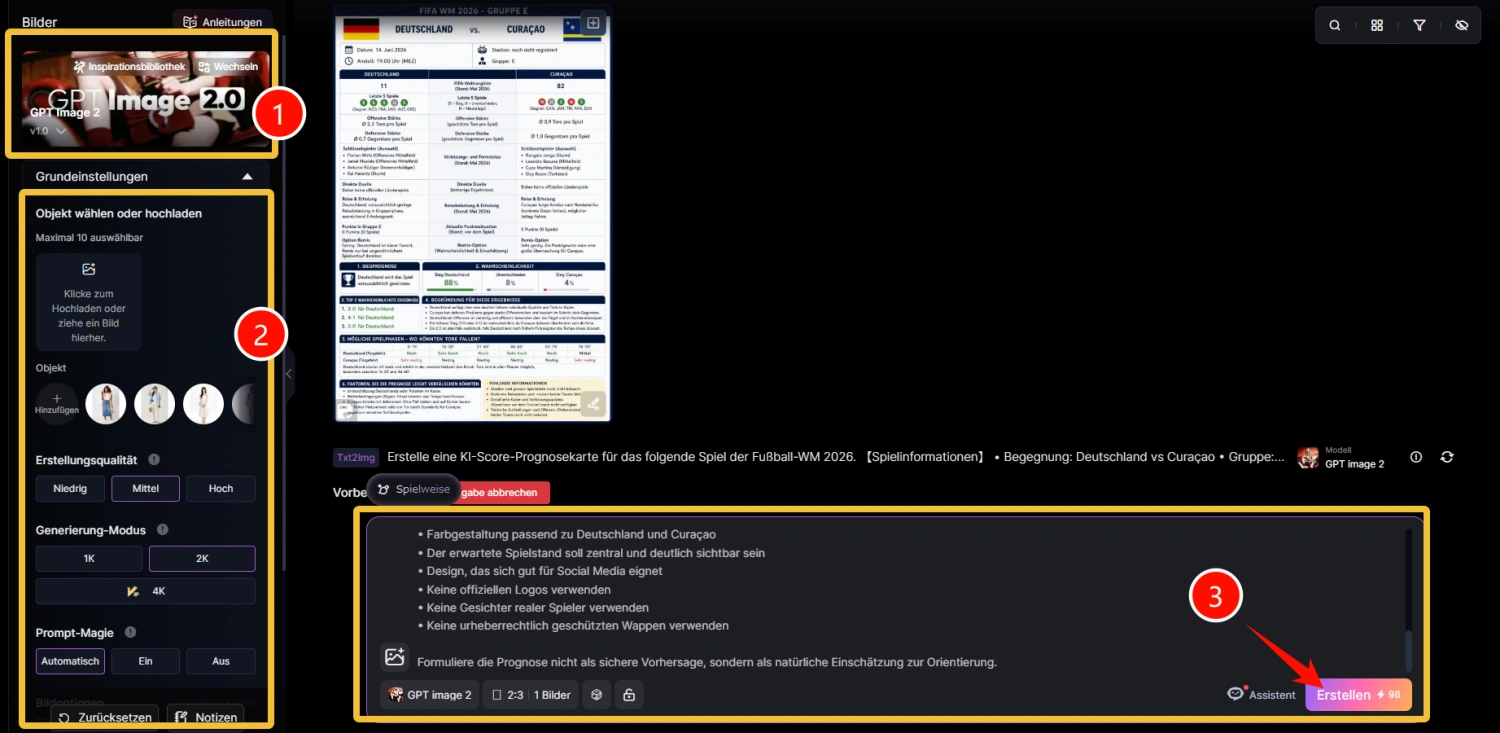Click the expand icon on generated image
This screenshot has width=1500, height=733.
pyautogui.click(x=593, y=22)
